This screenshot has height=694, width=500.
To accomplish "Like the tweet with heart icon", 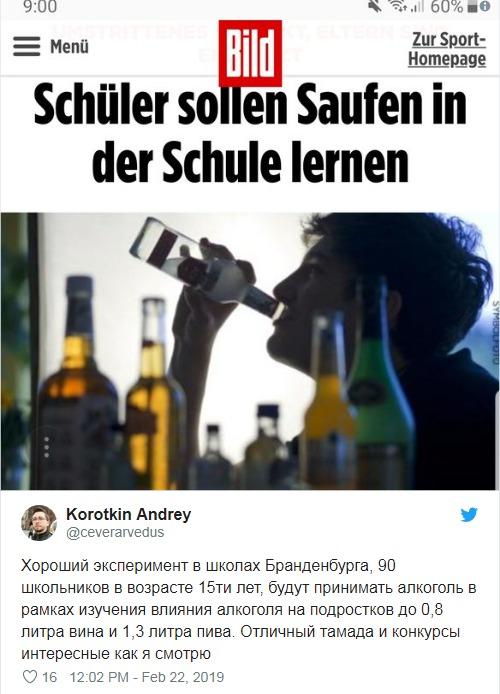I will pyautogui.click(x=30, y=677).
